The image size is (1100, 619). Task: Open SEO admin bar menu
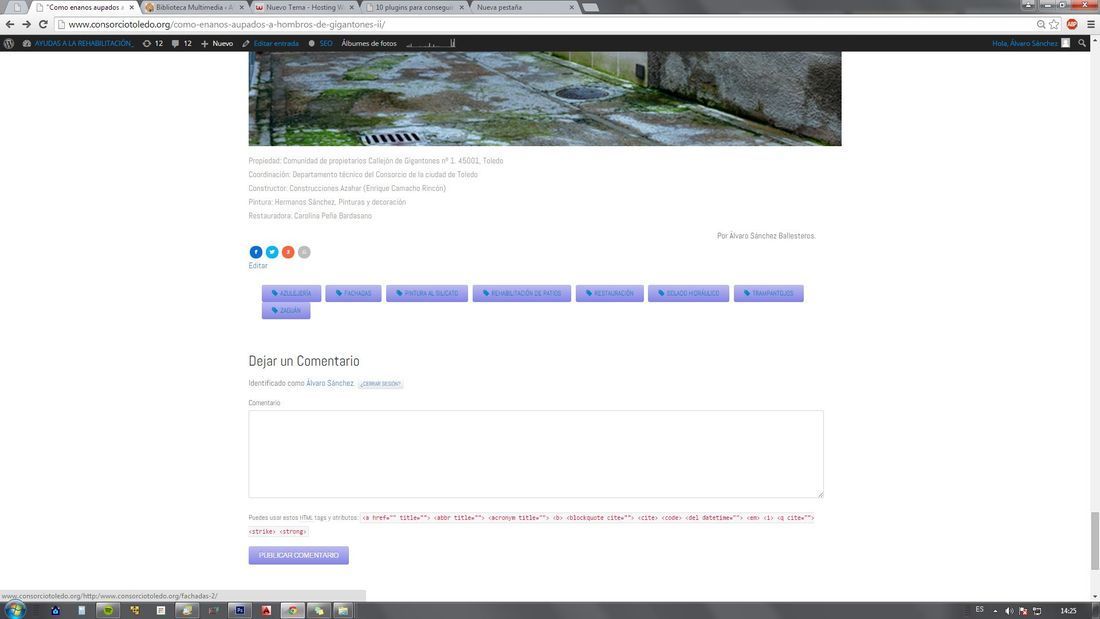pos(321,44)
